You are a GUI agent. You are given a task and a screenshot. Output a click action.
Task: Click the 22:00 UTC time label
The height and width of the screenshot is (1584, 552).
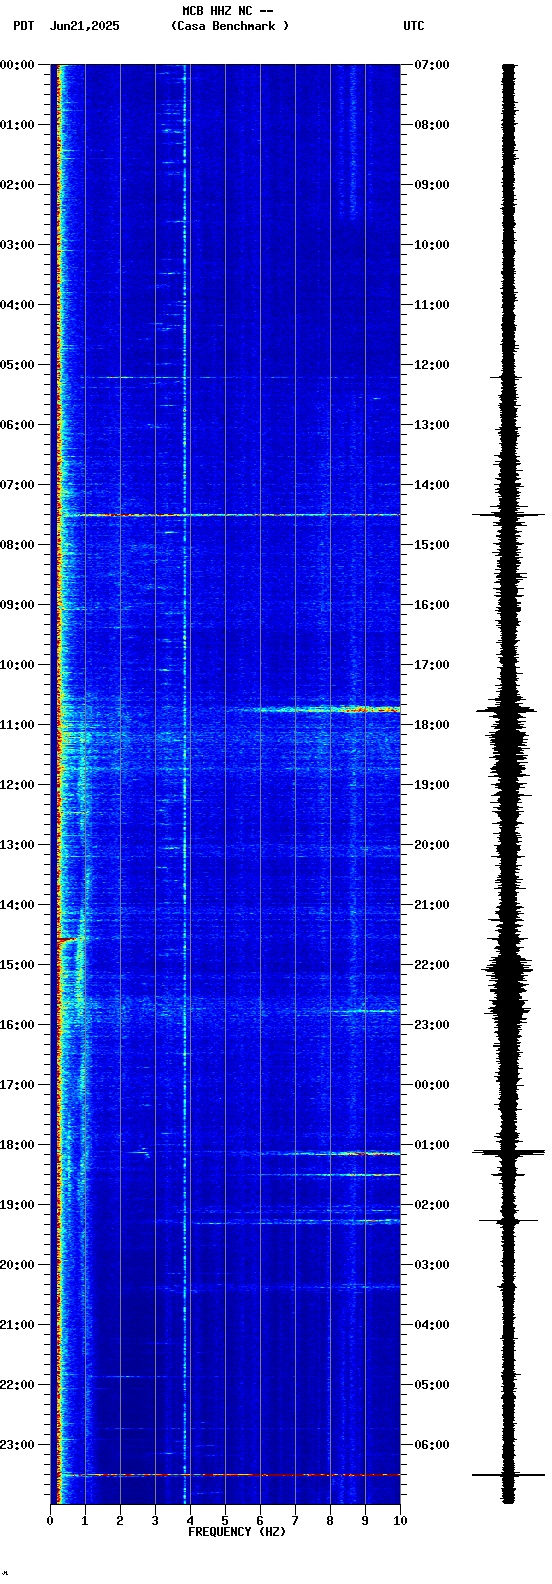point(432,965)
